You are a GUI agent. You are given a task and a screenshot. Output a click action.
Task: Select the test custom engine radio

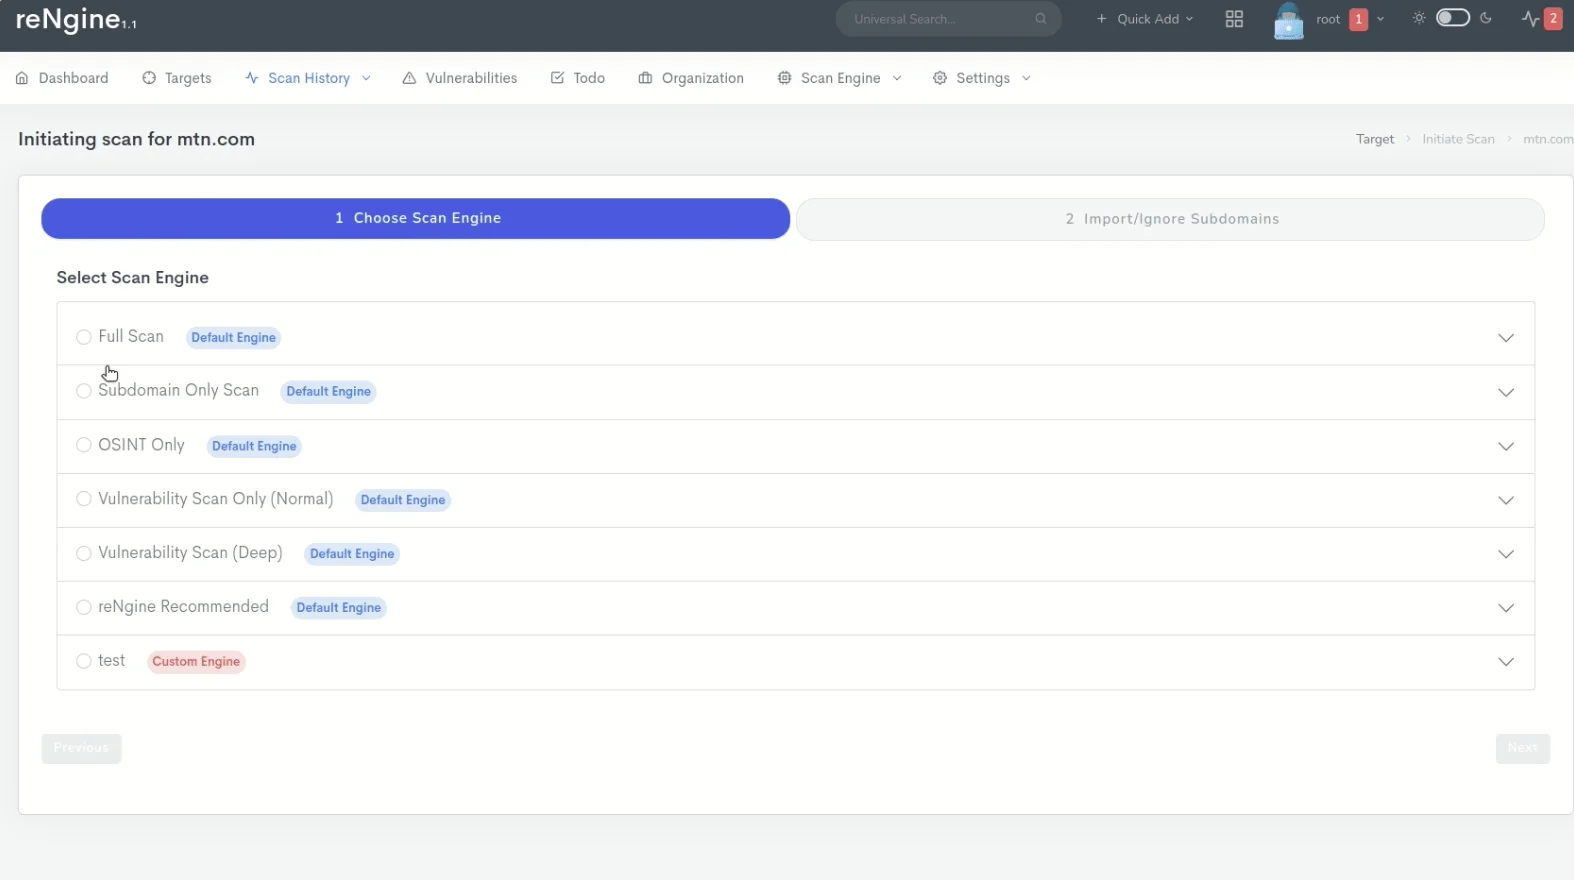click(84, 661)
